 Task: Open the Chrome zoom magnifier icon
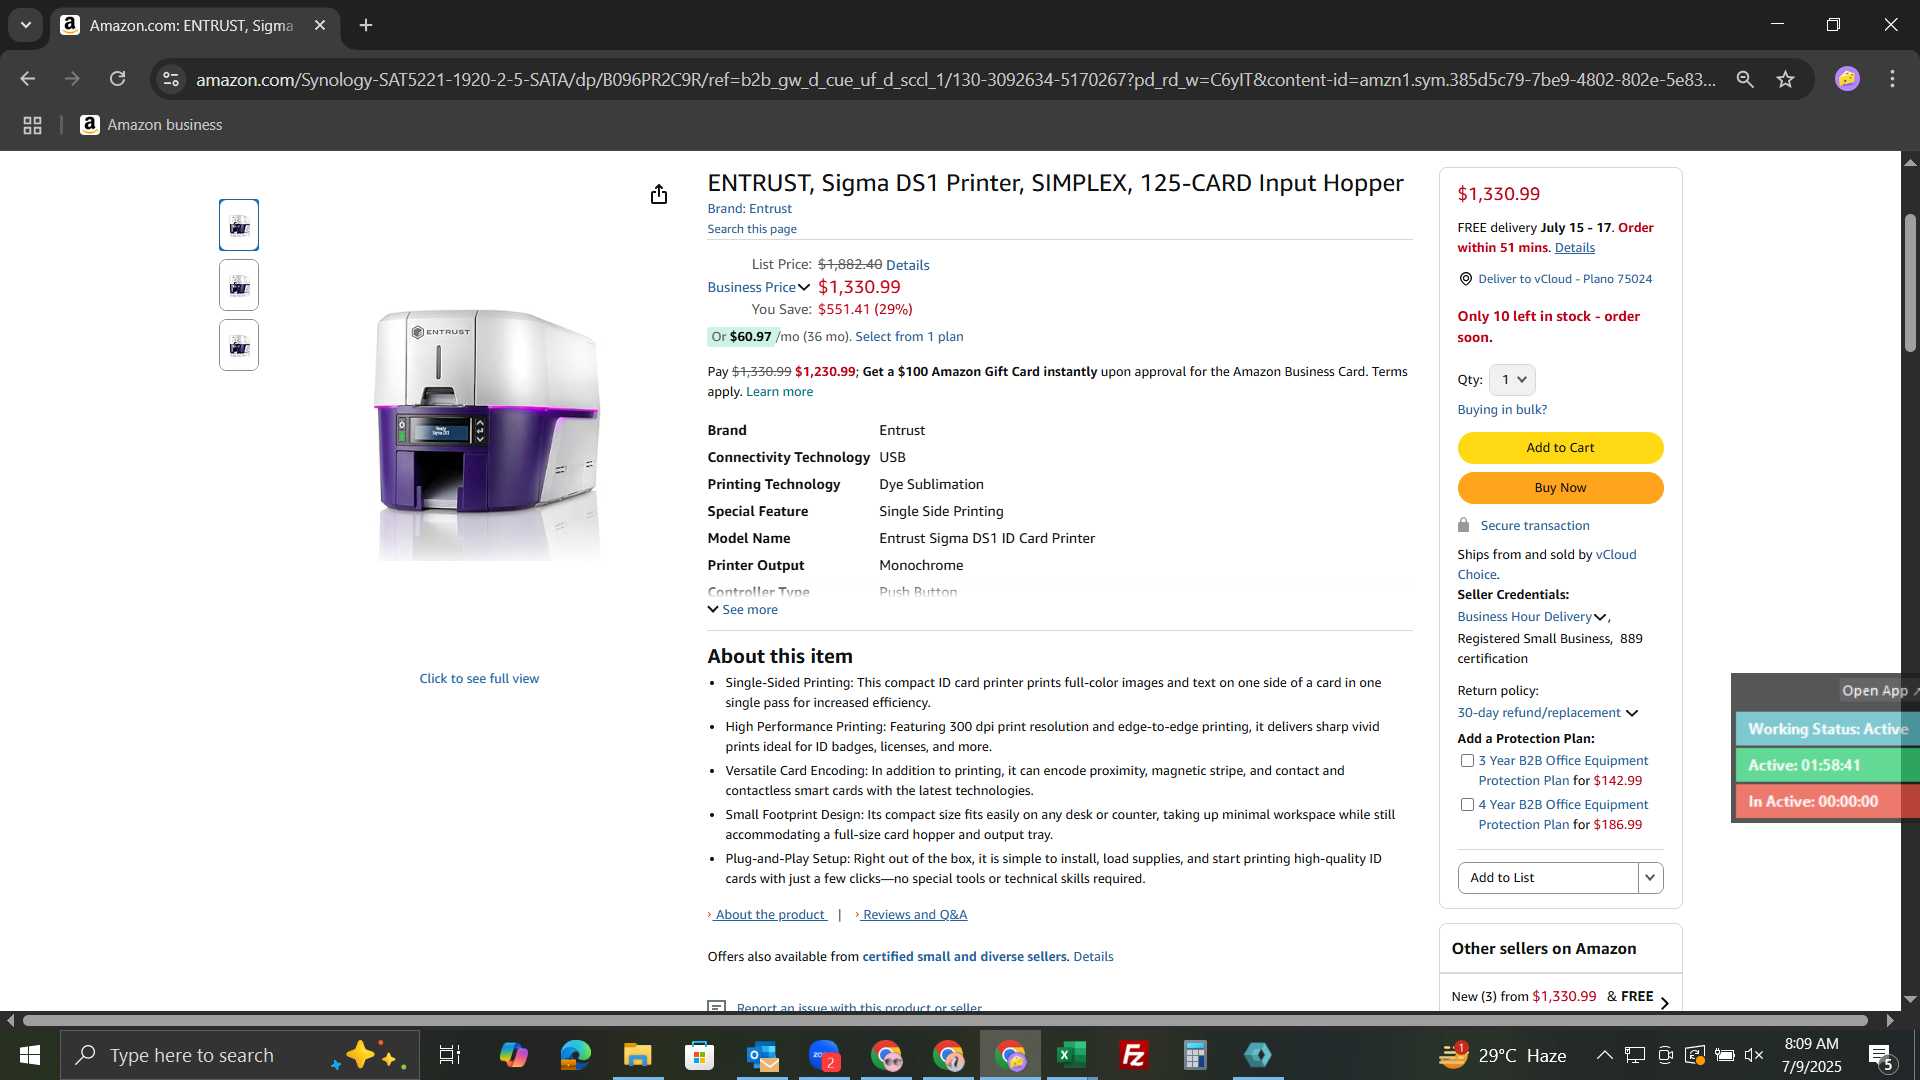[1745, 79]
